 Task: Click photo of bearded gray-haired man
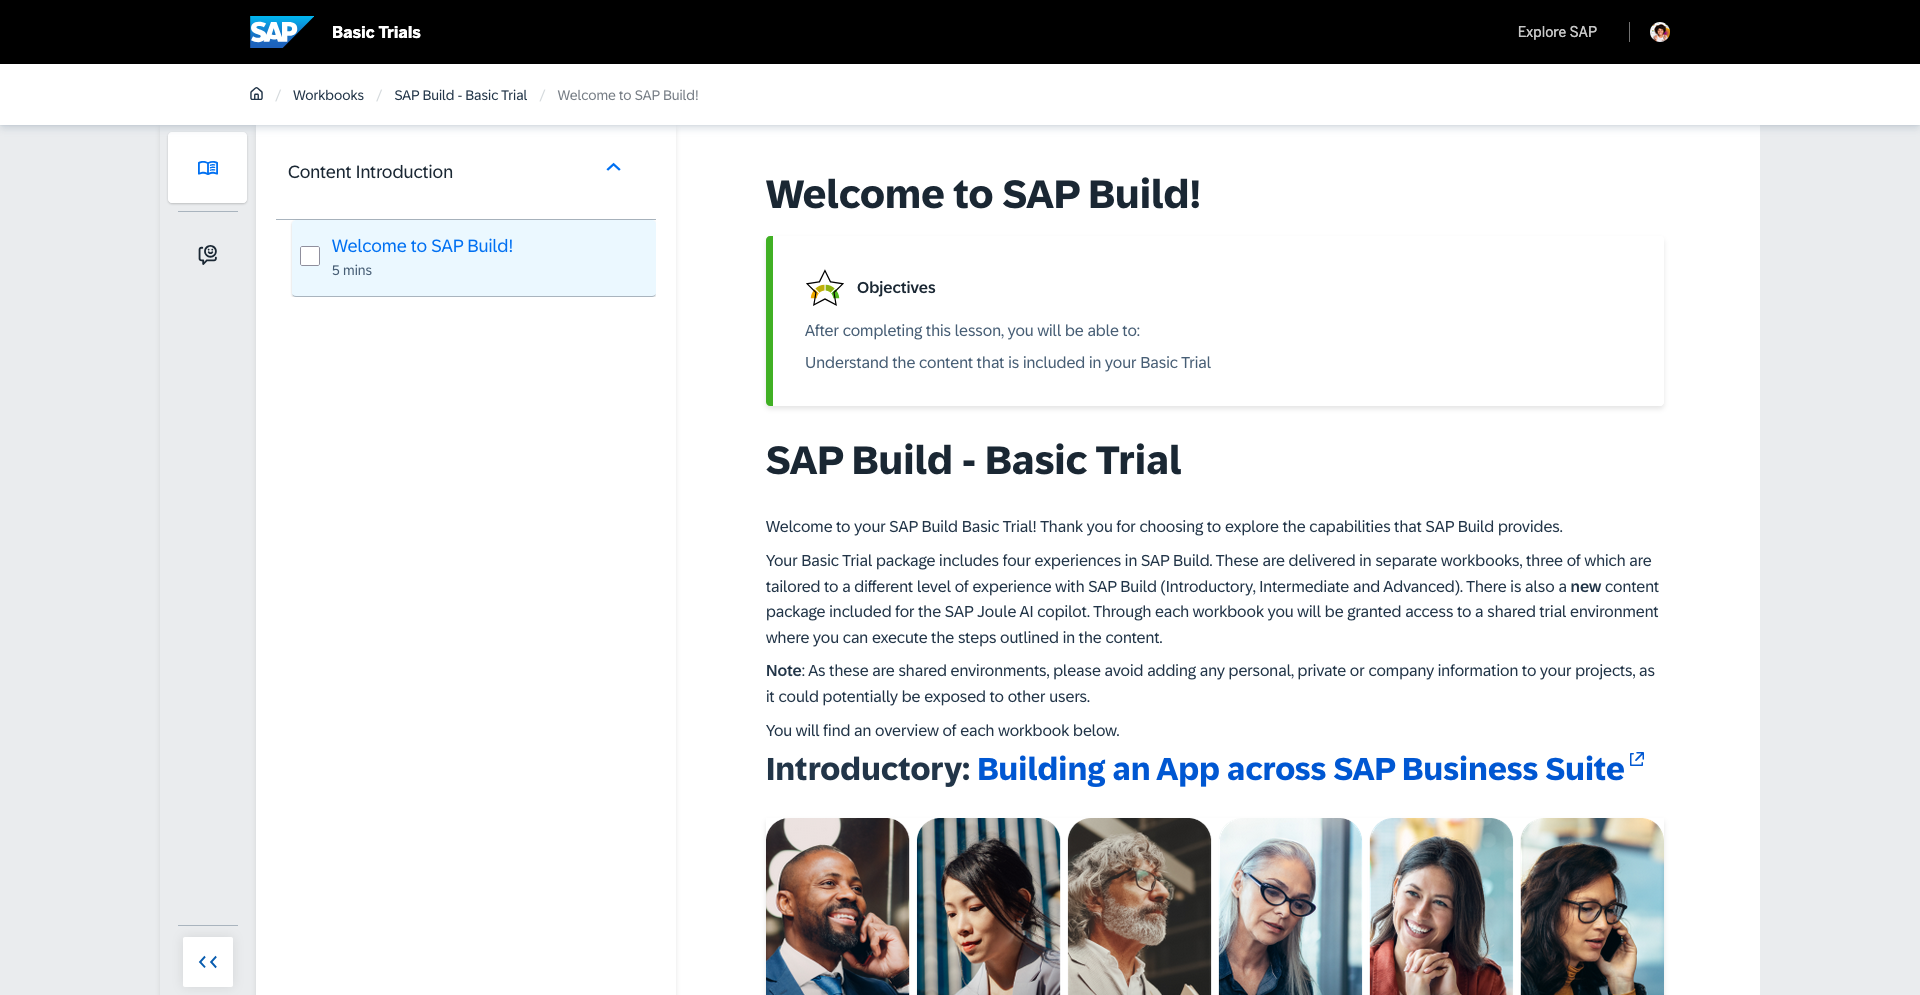click(1139, 906)
